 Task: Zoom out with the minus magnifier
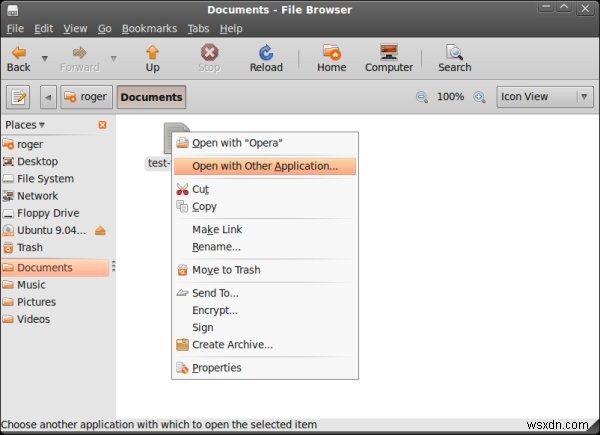click(421, 97)
